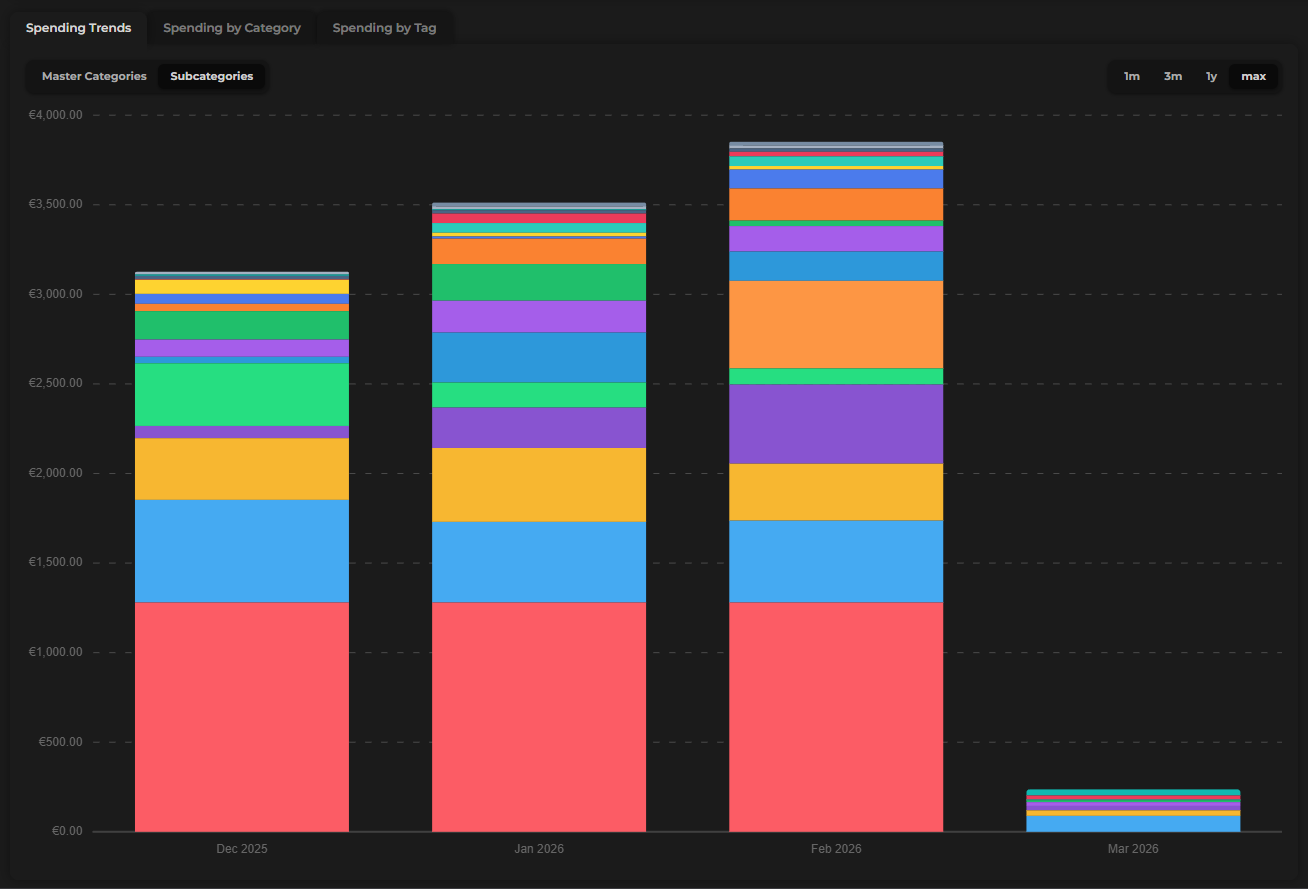Click the teal top segment of Mar 2026 bar
Image resolution: width=1308 pixels, height=889 pixels.
[x=1132, y=790]
